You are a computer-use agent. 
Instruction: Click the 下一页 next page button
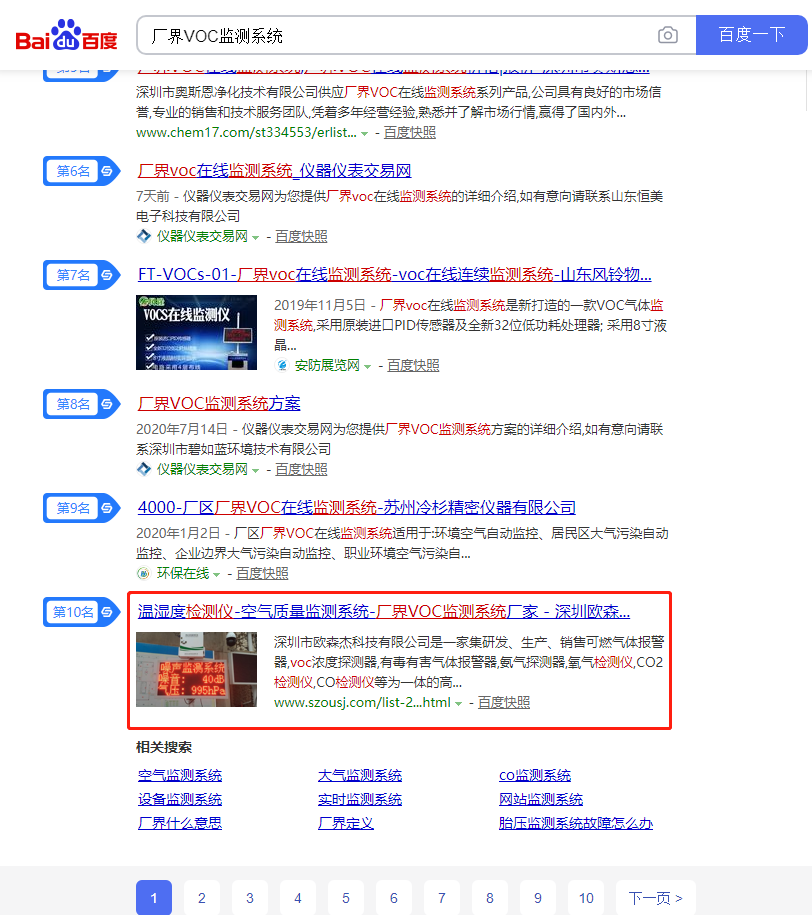click(655, 898)
